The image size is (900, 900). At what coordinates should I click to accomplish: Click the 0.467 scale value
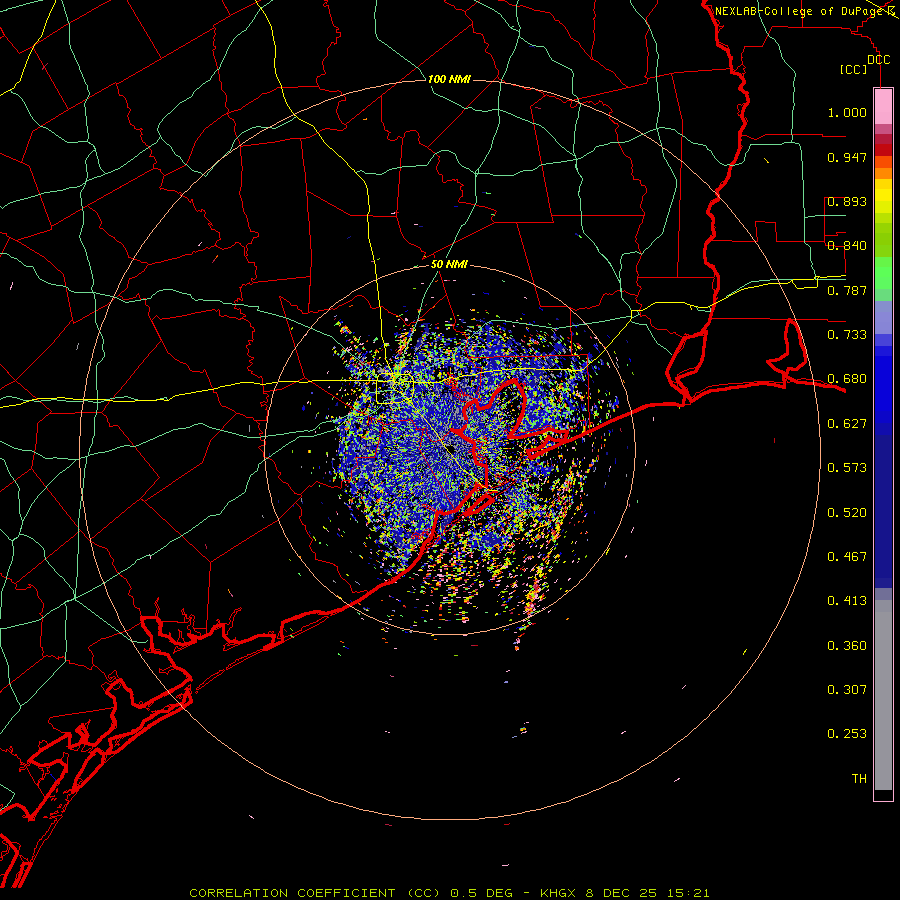847,557
